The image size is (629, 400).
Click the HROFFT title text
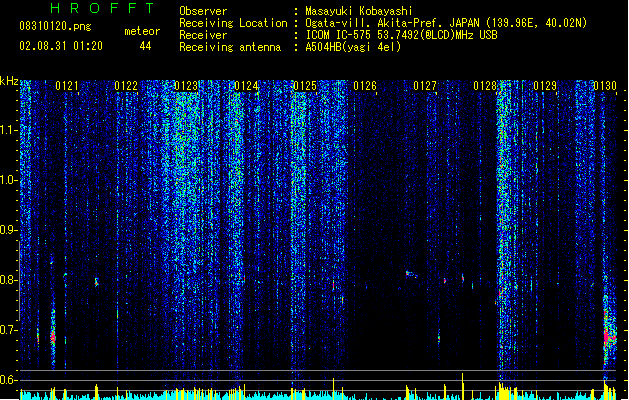[102, 8]
